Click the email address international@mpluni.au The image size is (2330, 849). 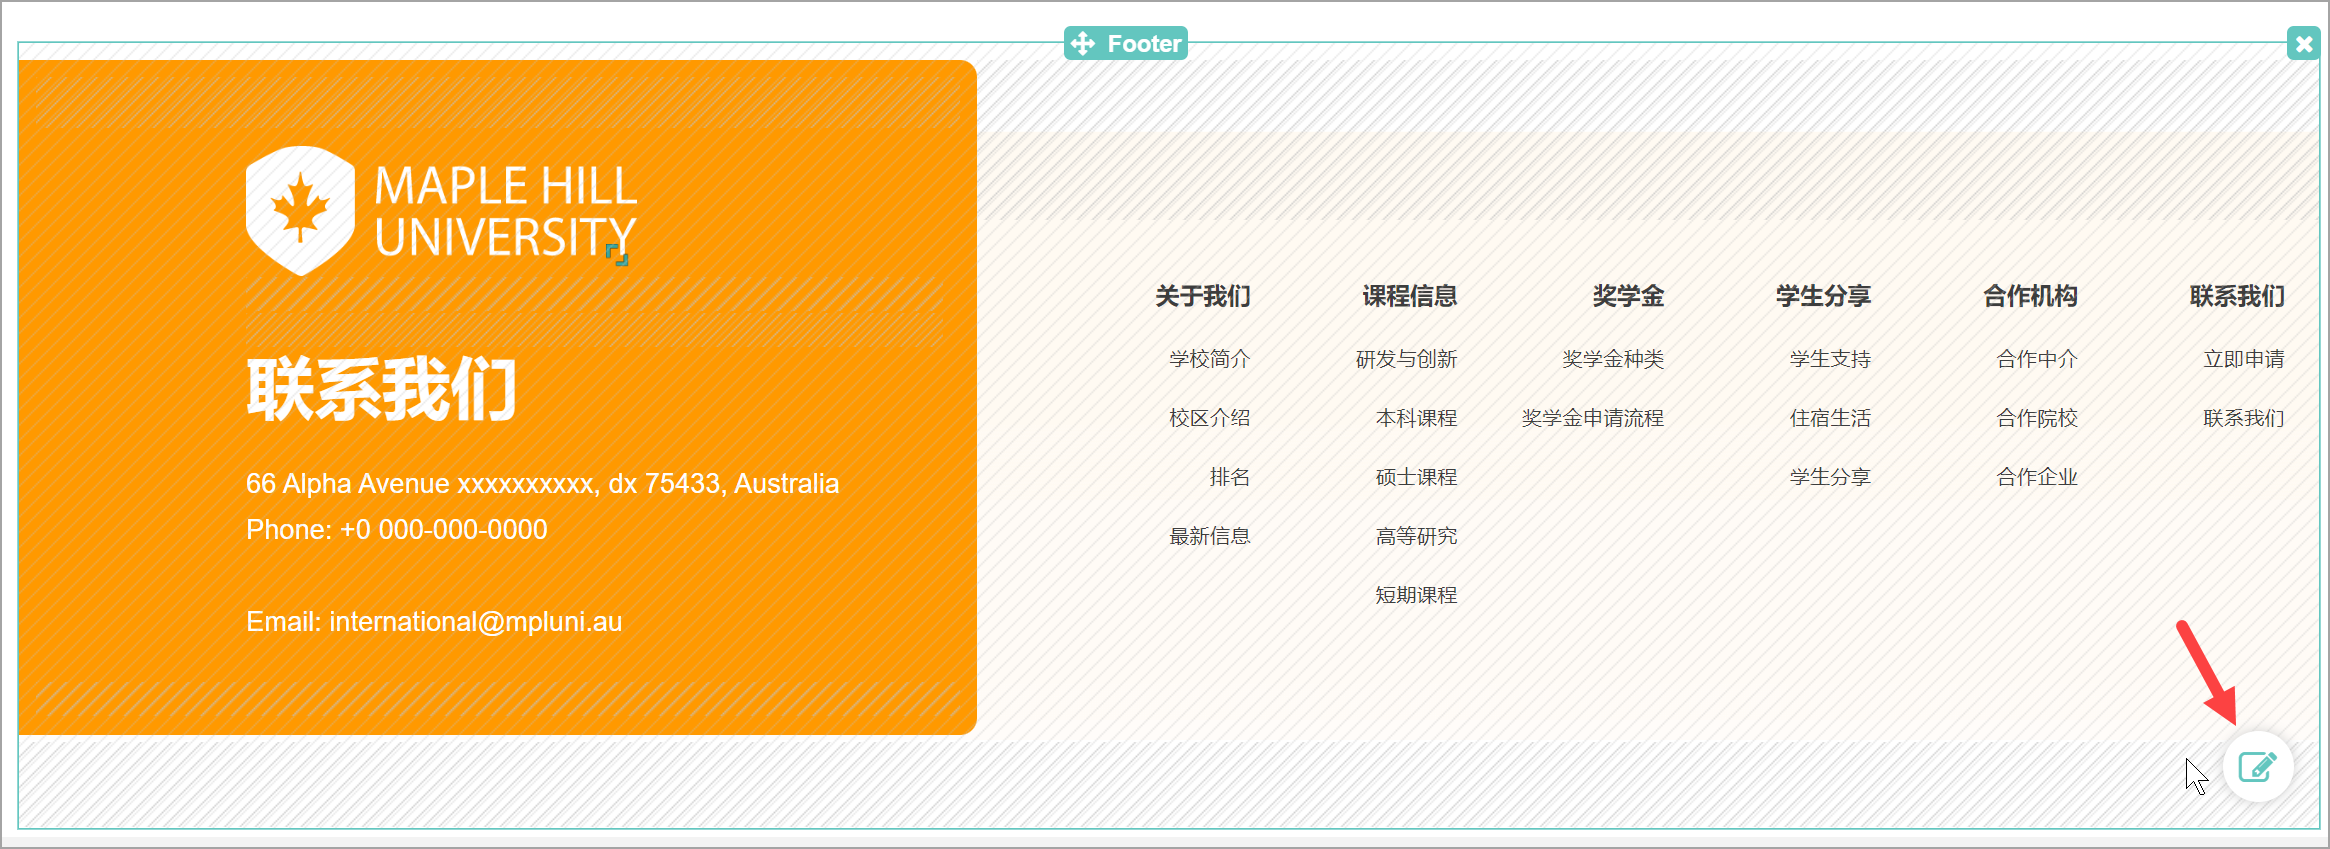click(x=475, y=622)
